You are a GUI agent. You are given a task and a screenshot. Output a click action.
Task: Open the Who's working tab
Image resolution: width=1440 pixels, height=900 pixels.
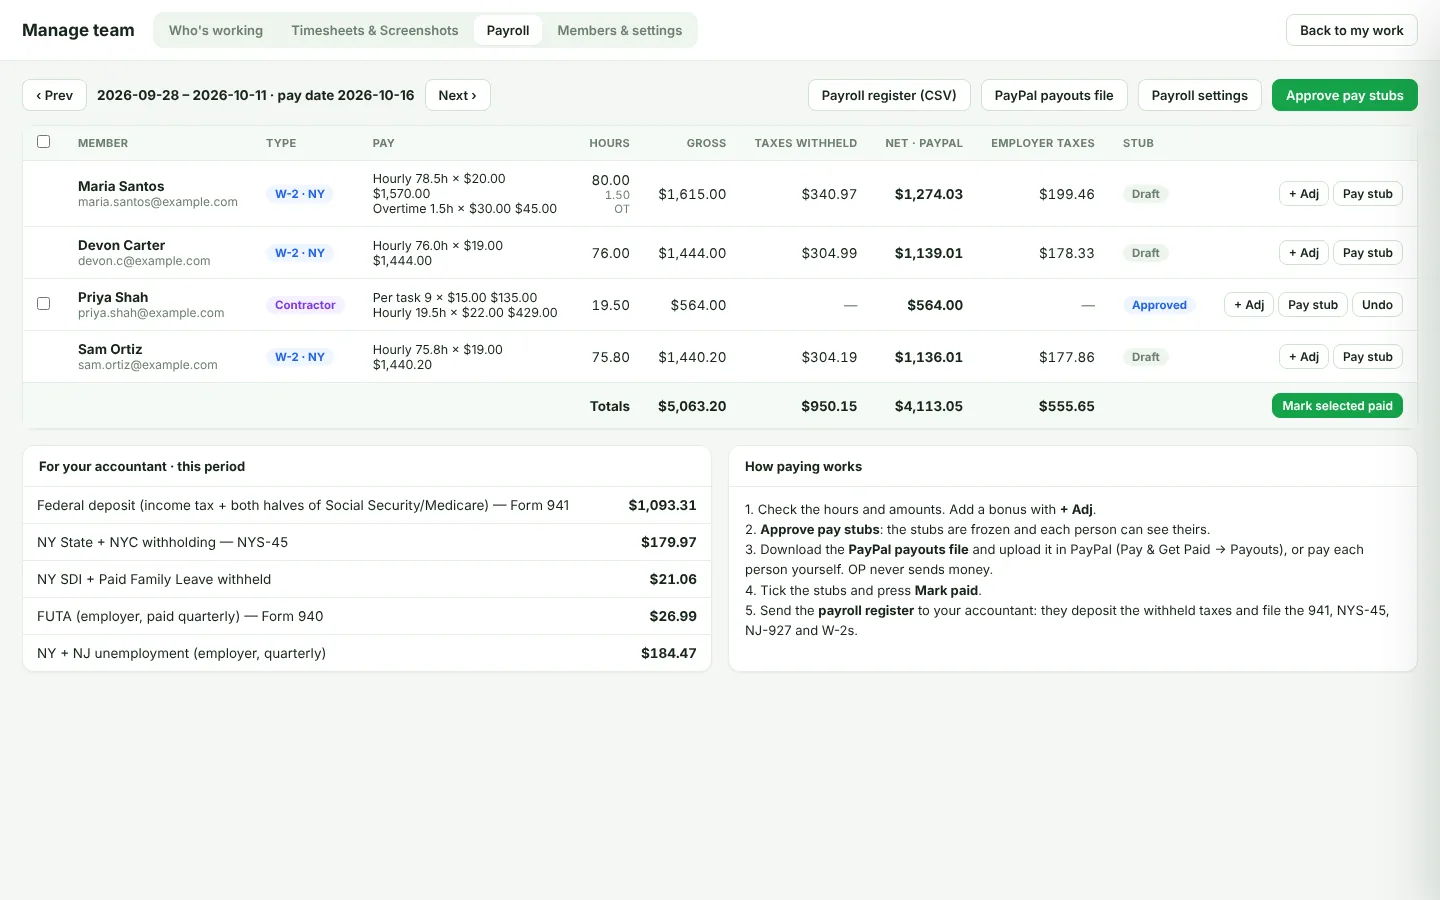[216, 30]
